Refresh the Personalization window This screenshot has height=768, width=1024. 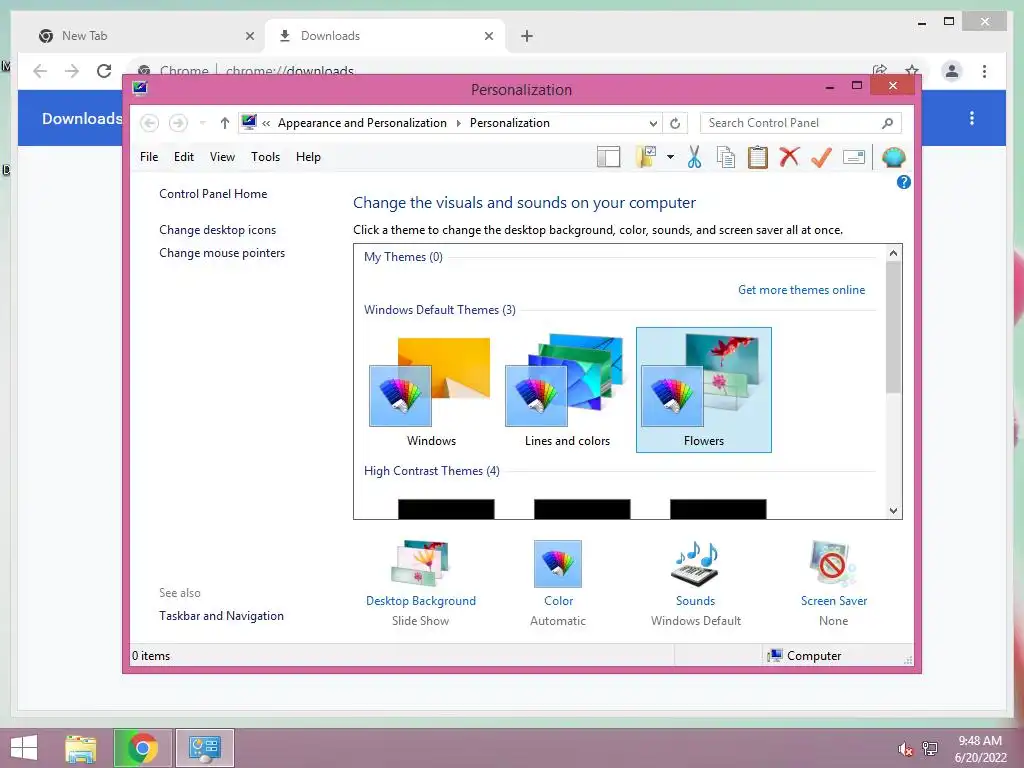(675, 123)
